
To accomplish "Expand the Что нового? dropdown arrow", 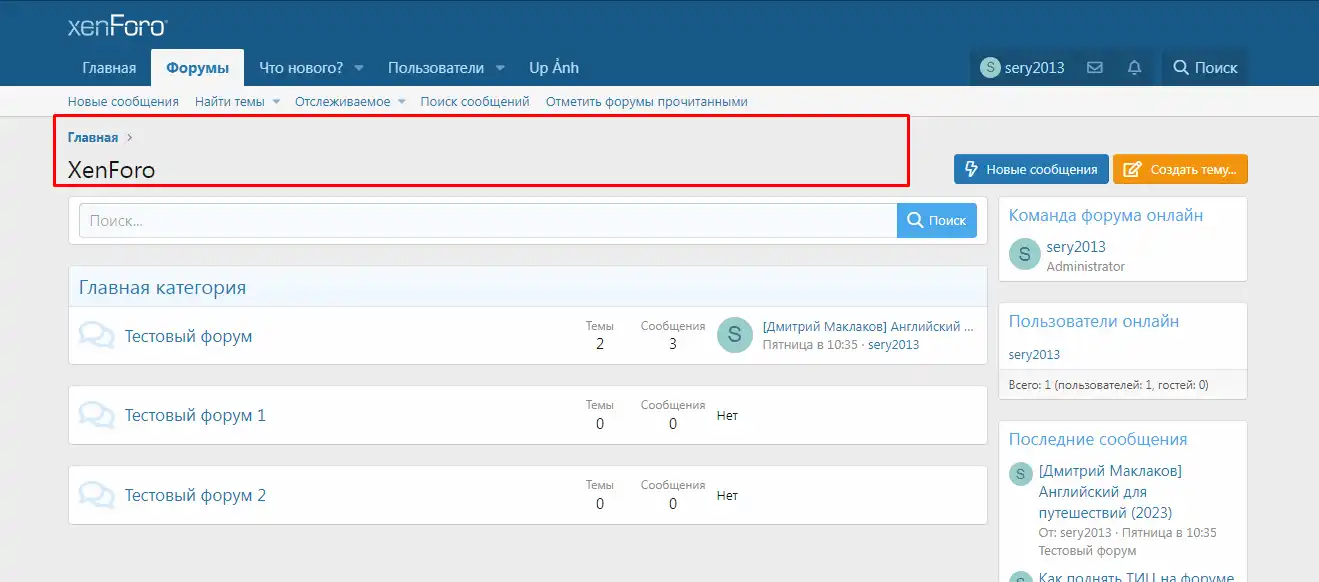I will pos(359,69).
